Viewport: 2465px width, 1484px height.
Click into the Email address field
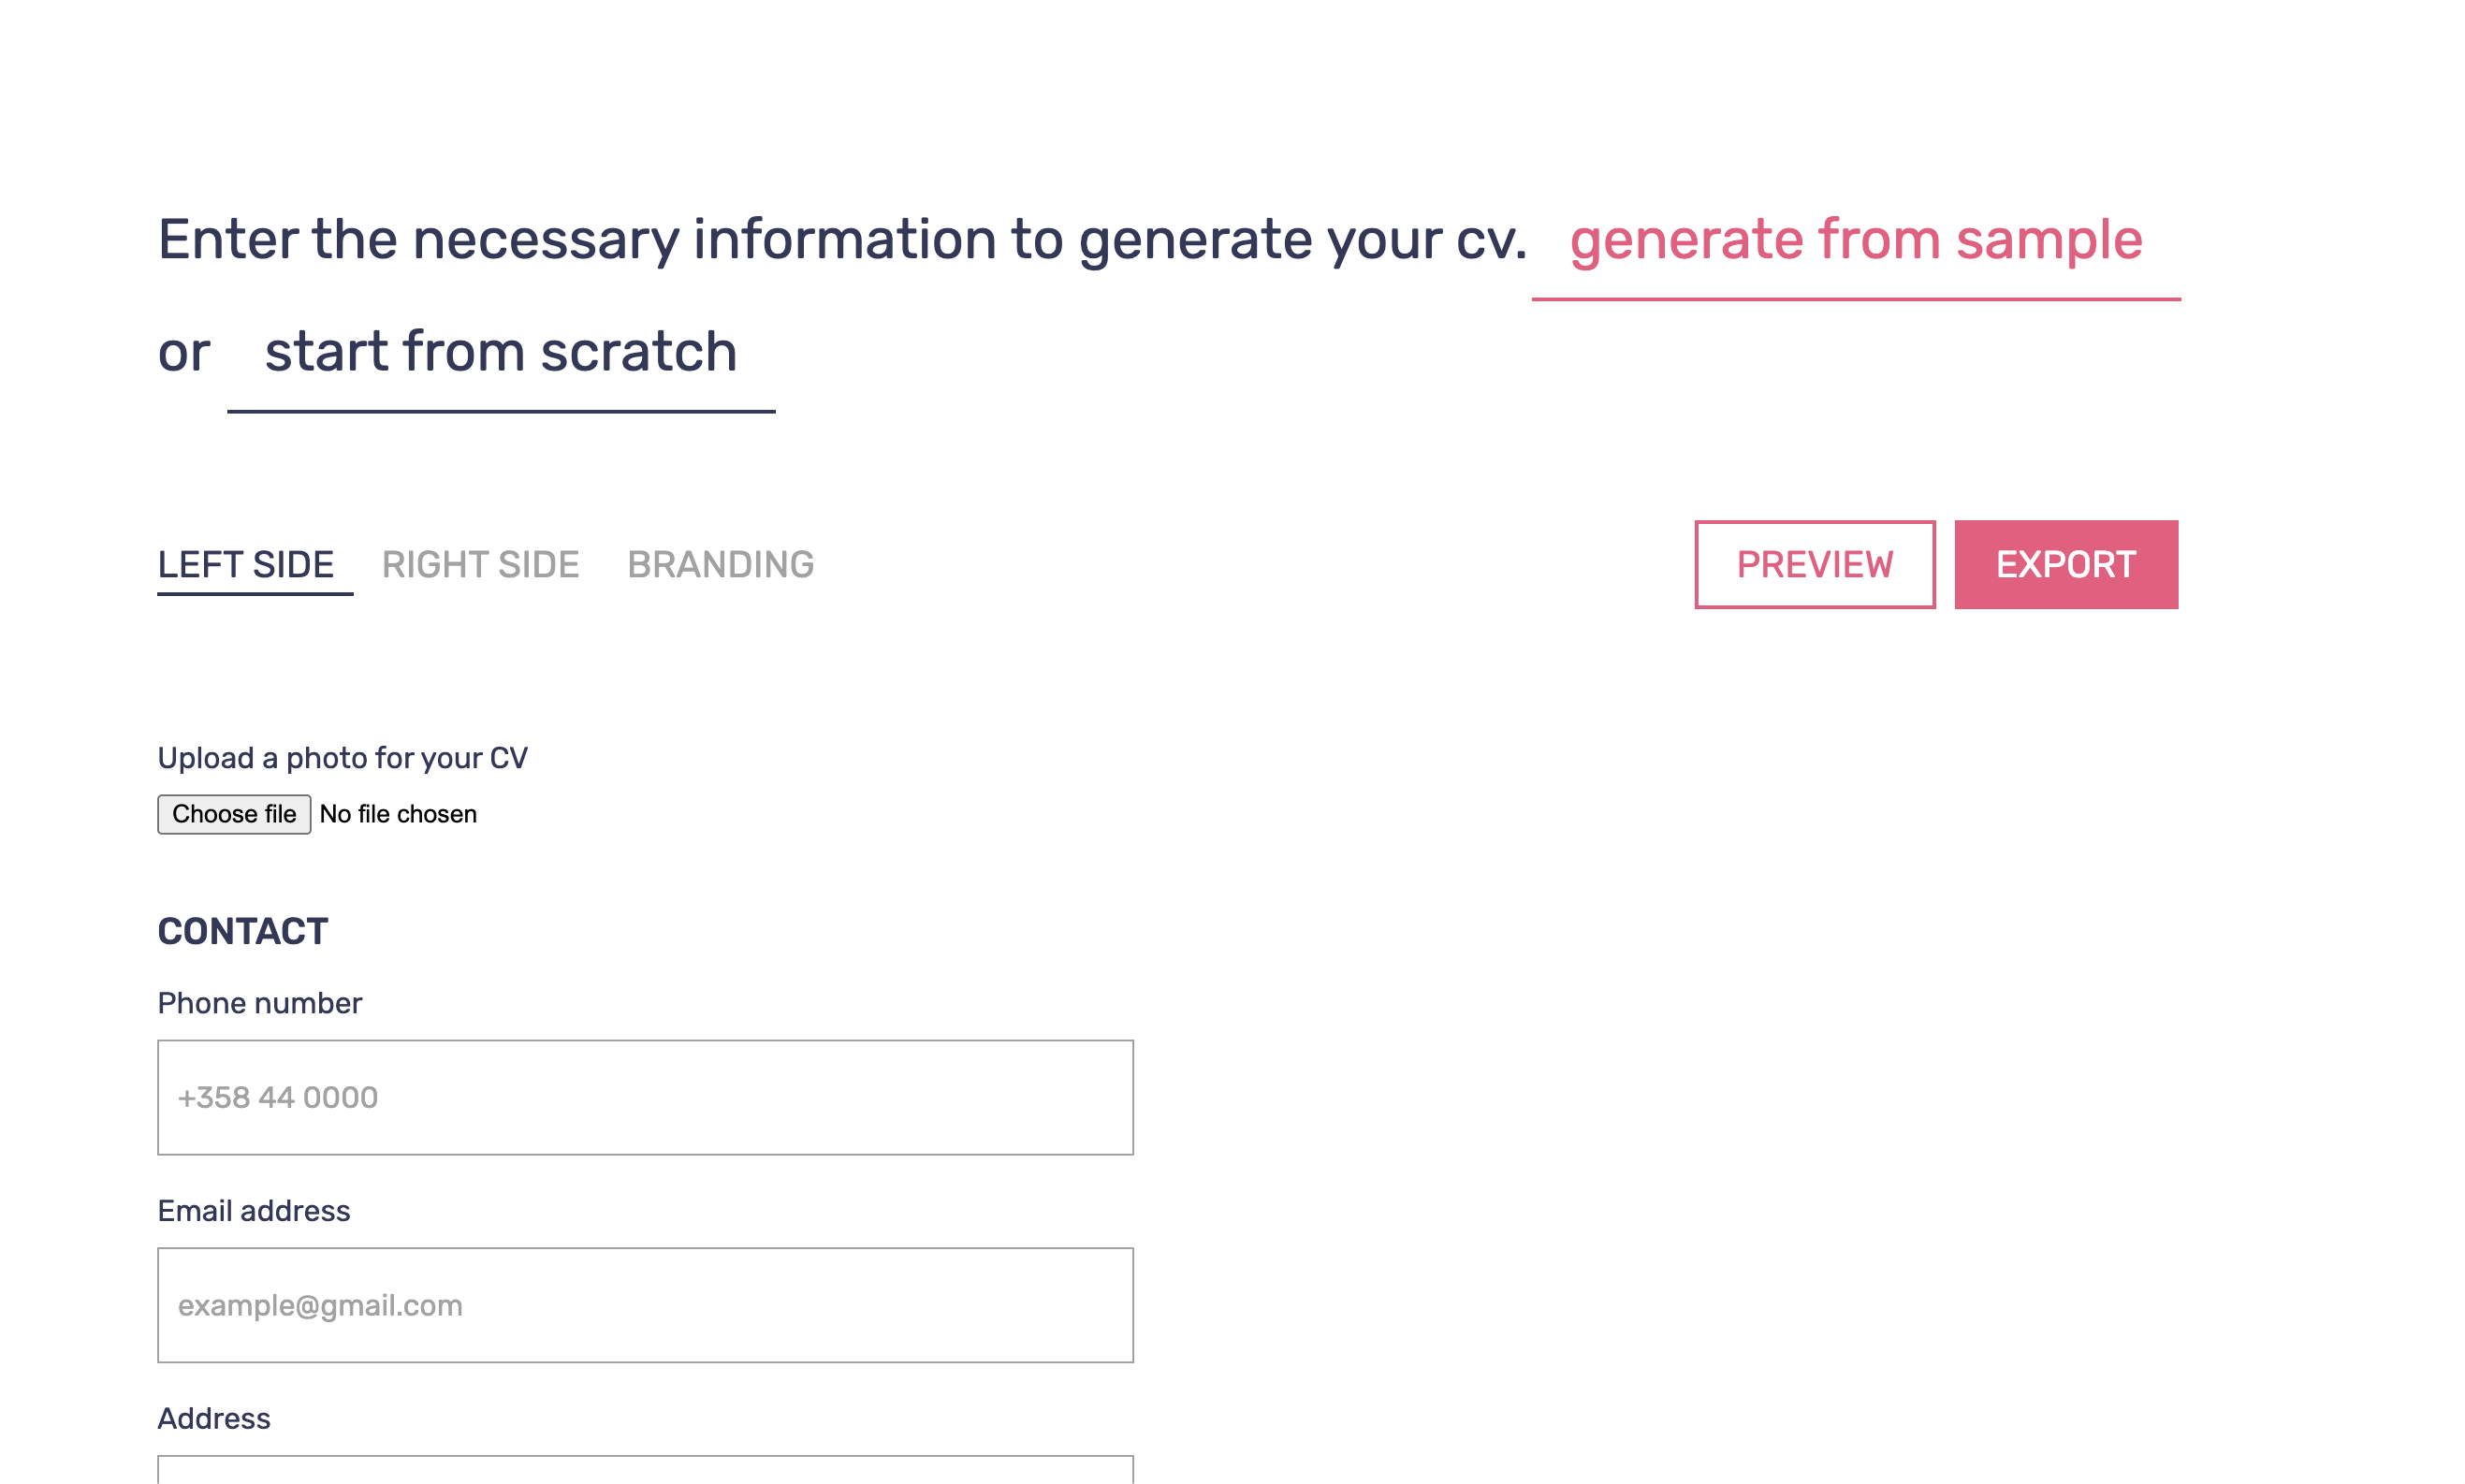(x=645, y=1304)
